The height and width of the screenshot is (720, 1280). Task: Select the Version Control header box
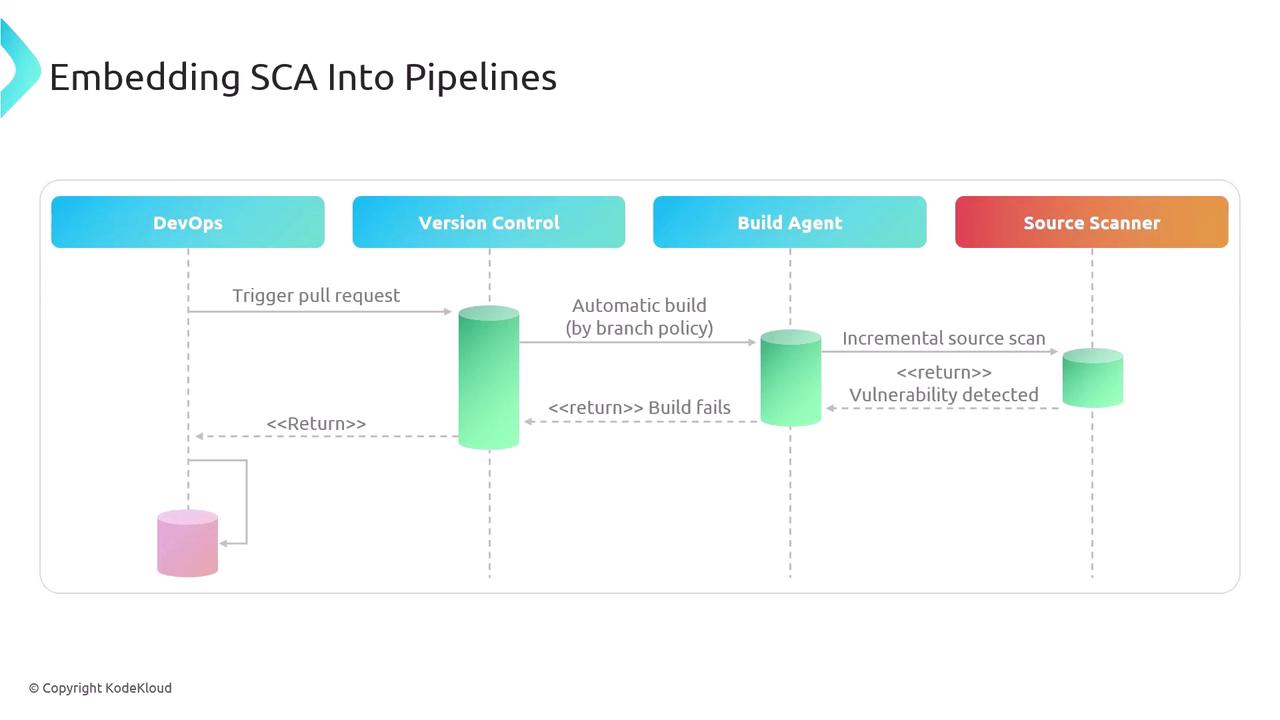click(x=489, y=222)
